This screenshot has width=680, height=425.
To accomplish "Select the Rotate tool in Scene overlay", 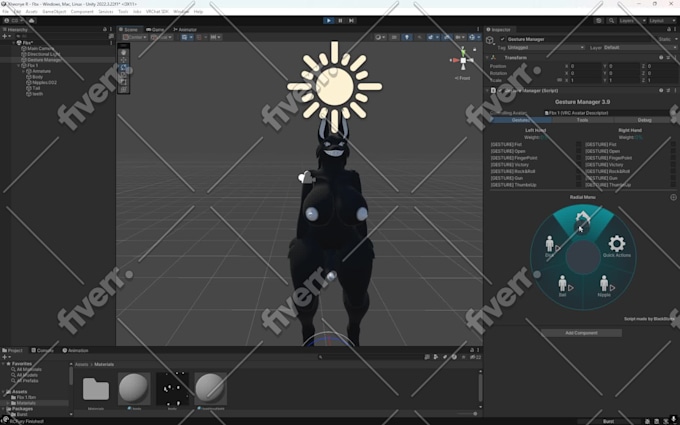I will pyautogui.click(x=124, y=67).
